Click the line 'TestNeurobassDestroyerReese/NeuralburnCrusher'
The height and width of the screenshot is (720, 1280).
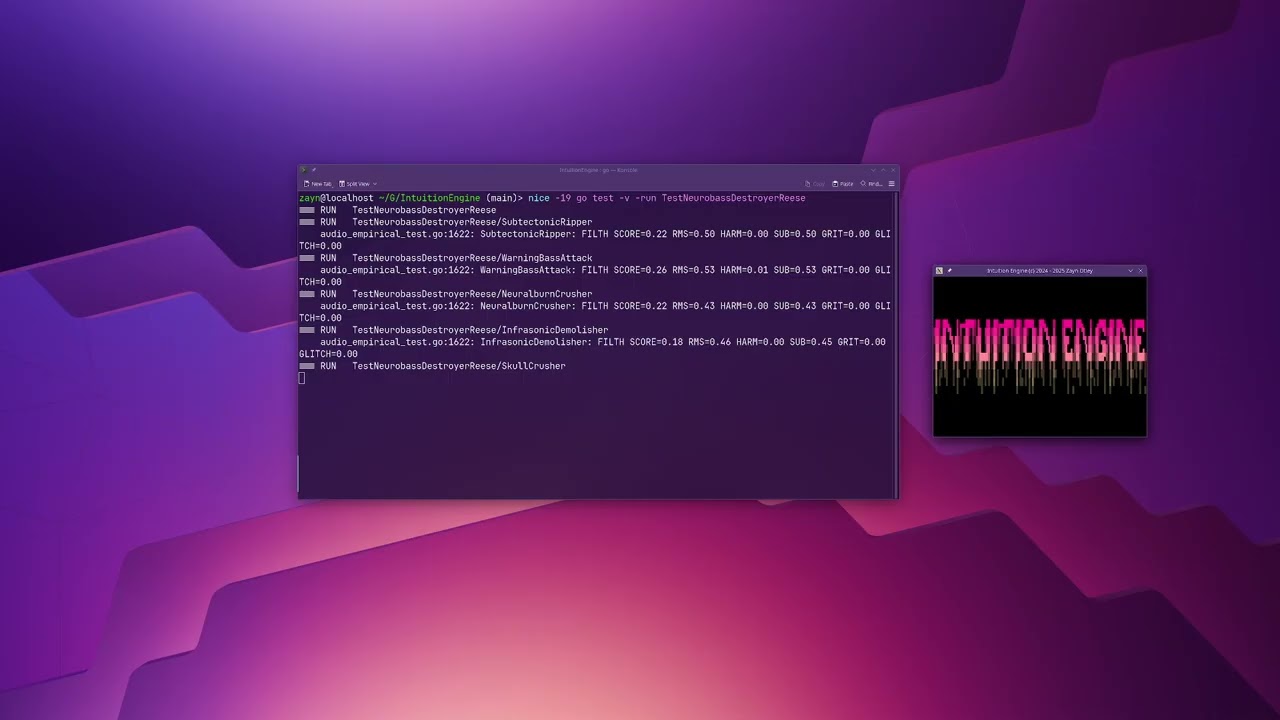[x=472, y=294]
